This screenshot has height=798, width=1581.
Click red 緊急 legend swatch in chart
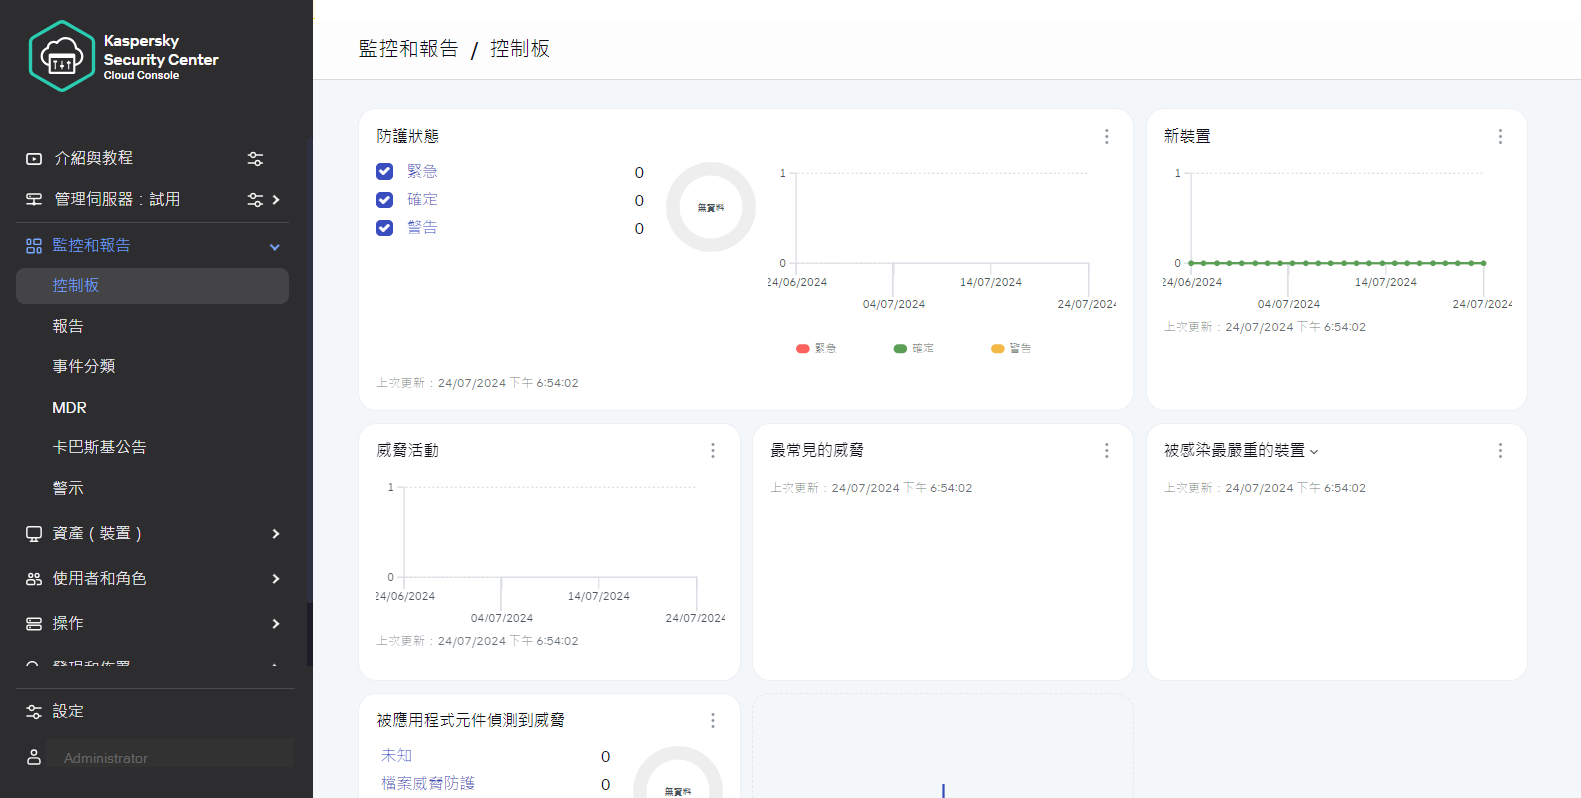802,349
